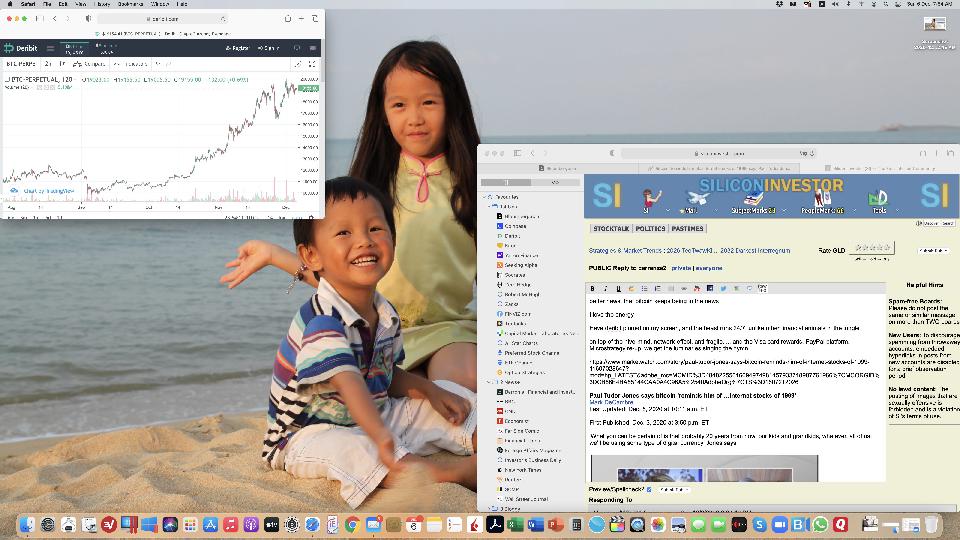Open Google Chrome from the Dock
Screen dimensions: 960x540
tap(352, 525)
